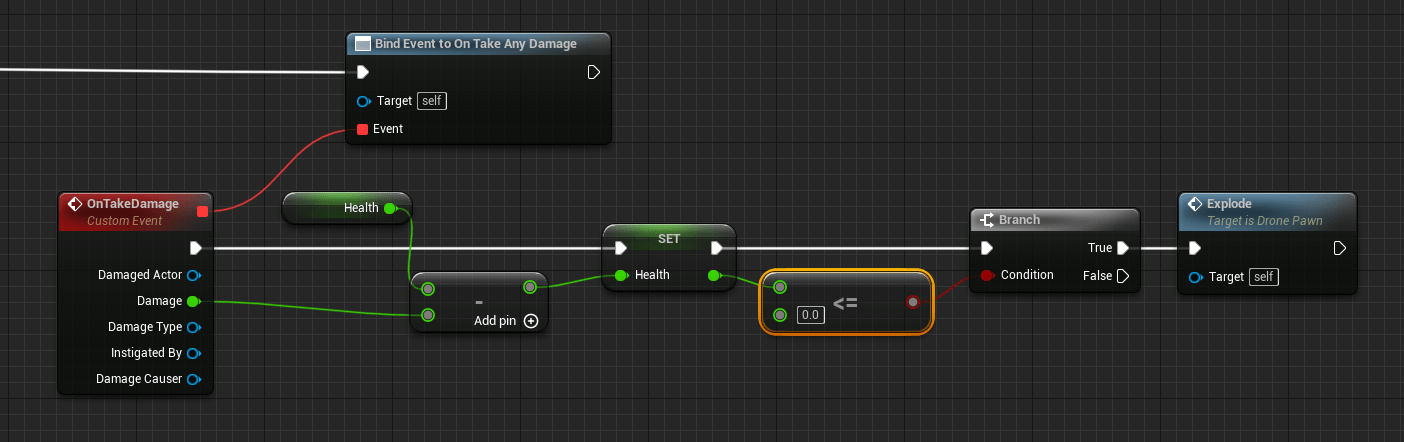Click the OnTakeDamage execution output pin
The width and height of the screenshot is (1404, 442).
pyautogui.click(x=196, y=248)
